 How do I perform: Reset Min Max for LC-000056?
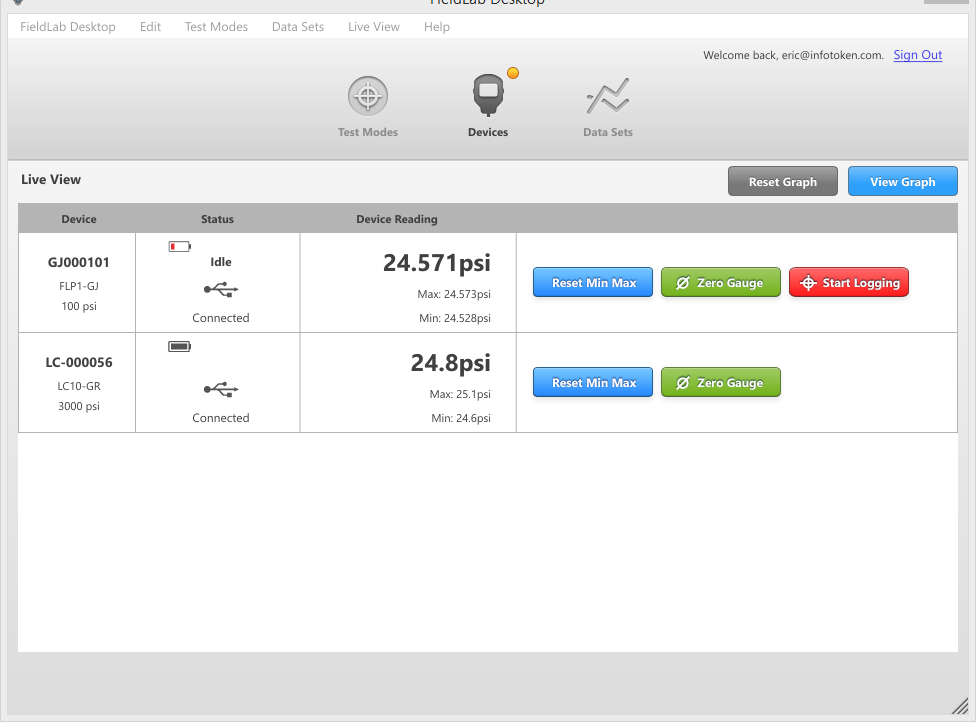point(593,382)
